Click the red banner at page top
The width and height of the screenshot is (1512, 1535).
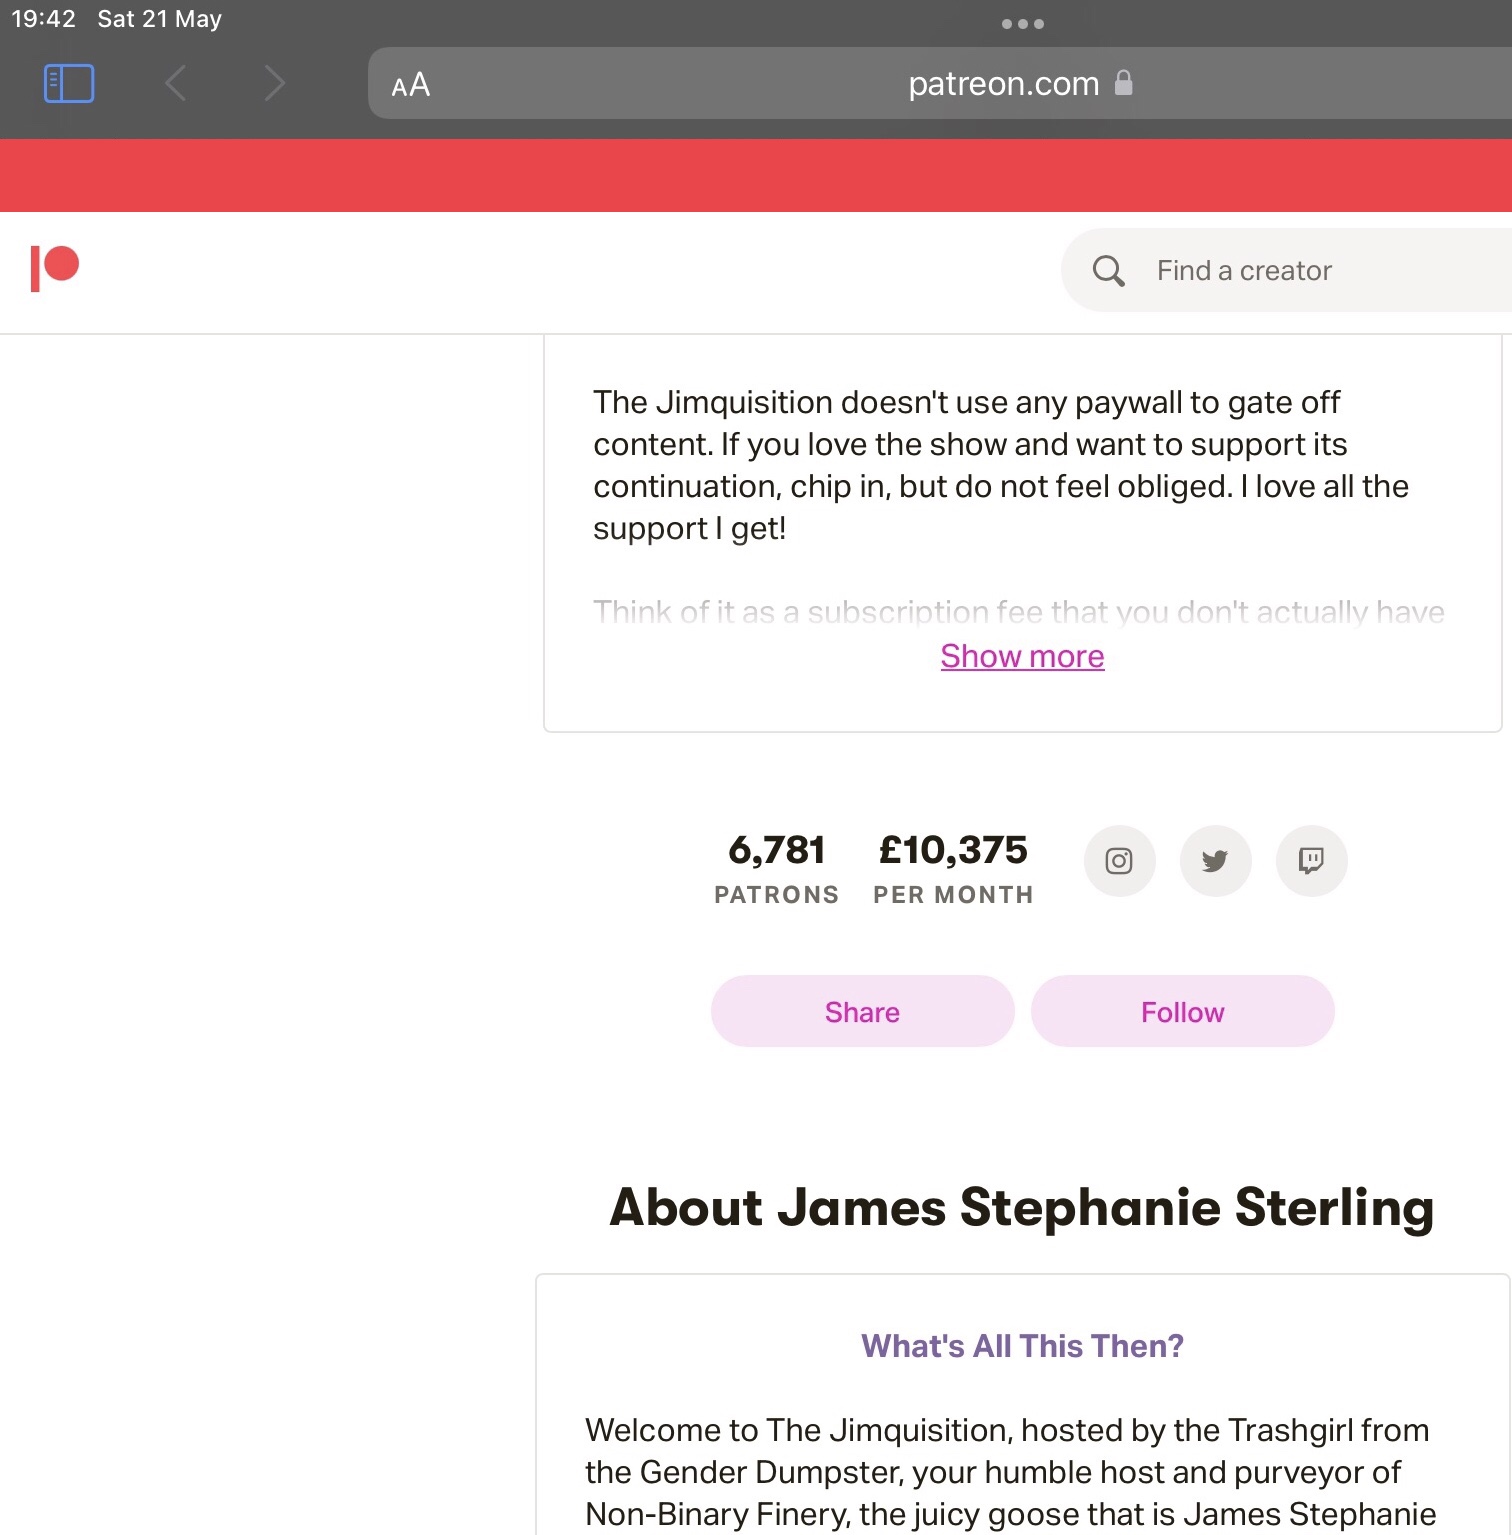pos(756,175)
